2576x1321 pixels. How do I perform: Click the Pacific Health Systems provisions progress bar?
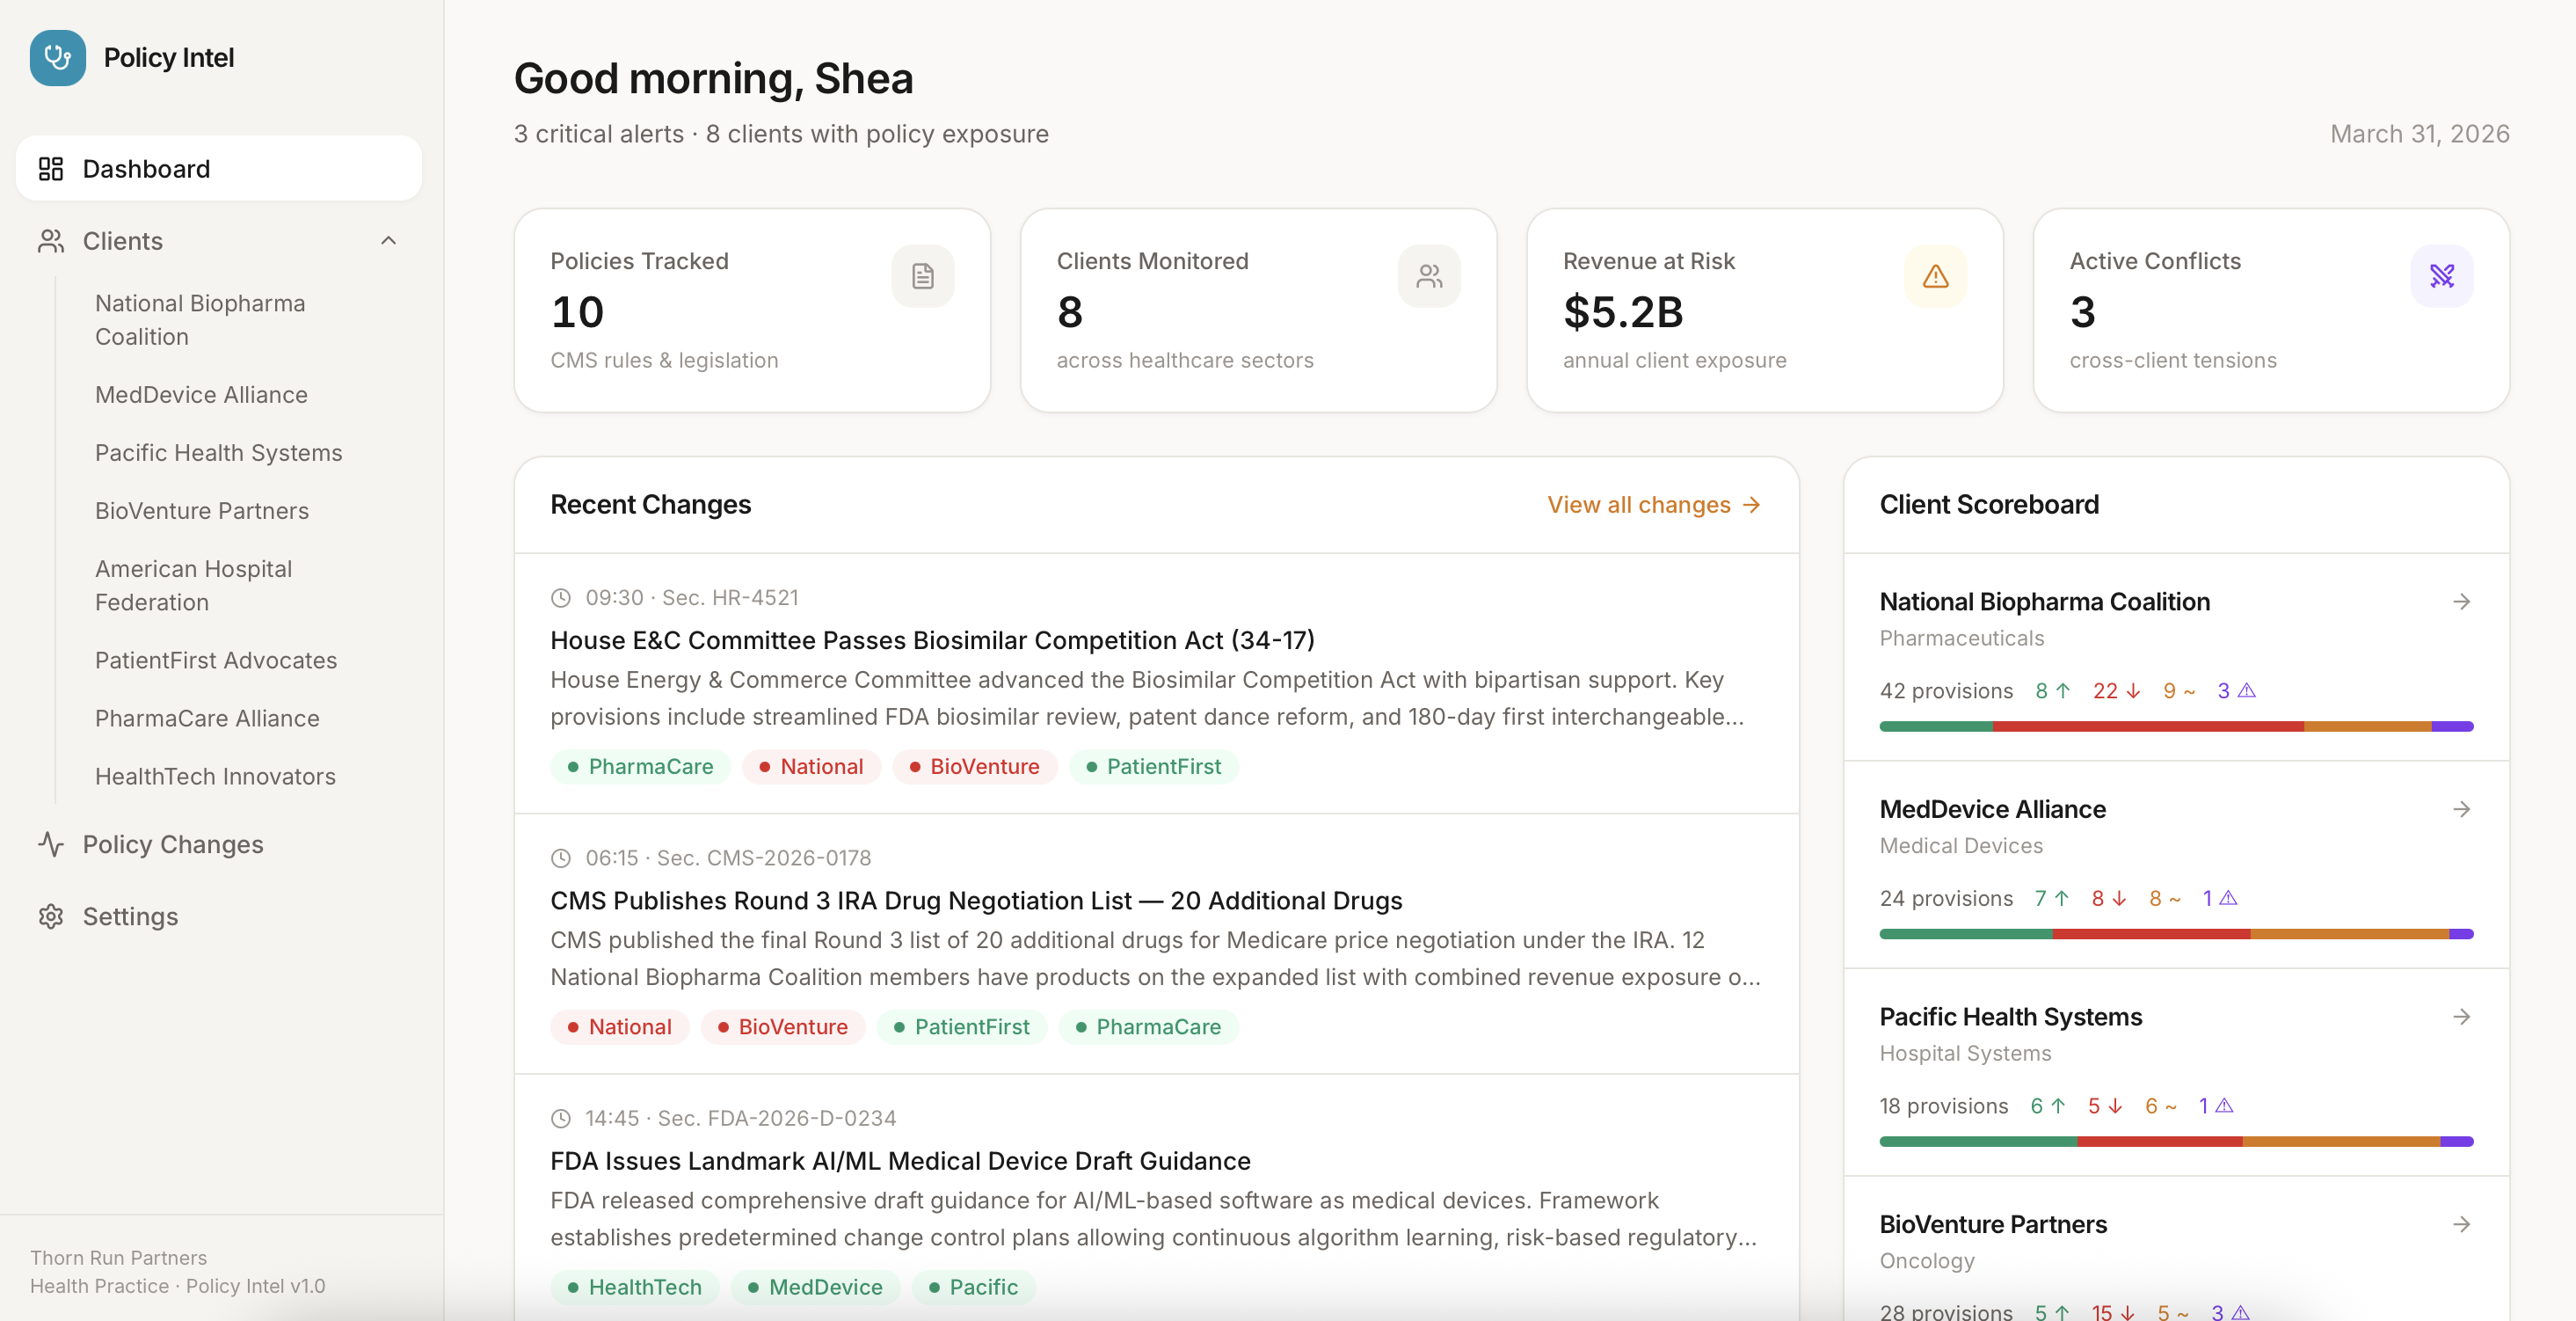point(2176,1141)
